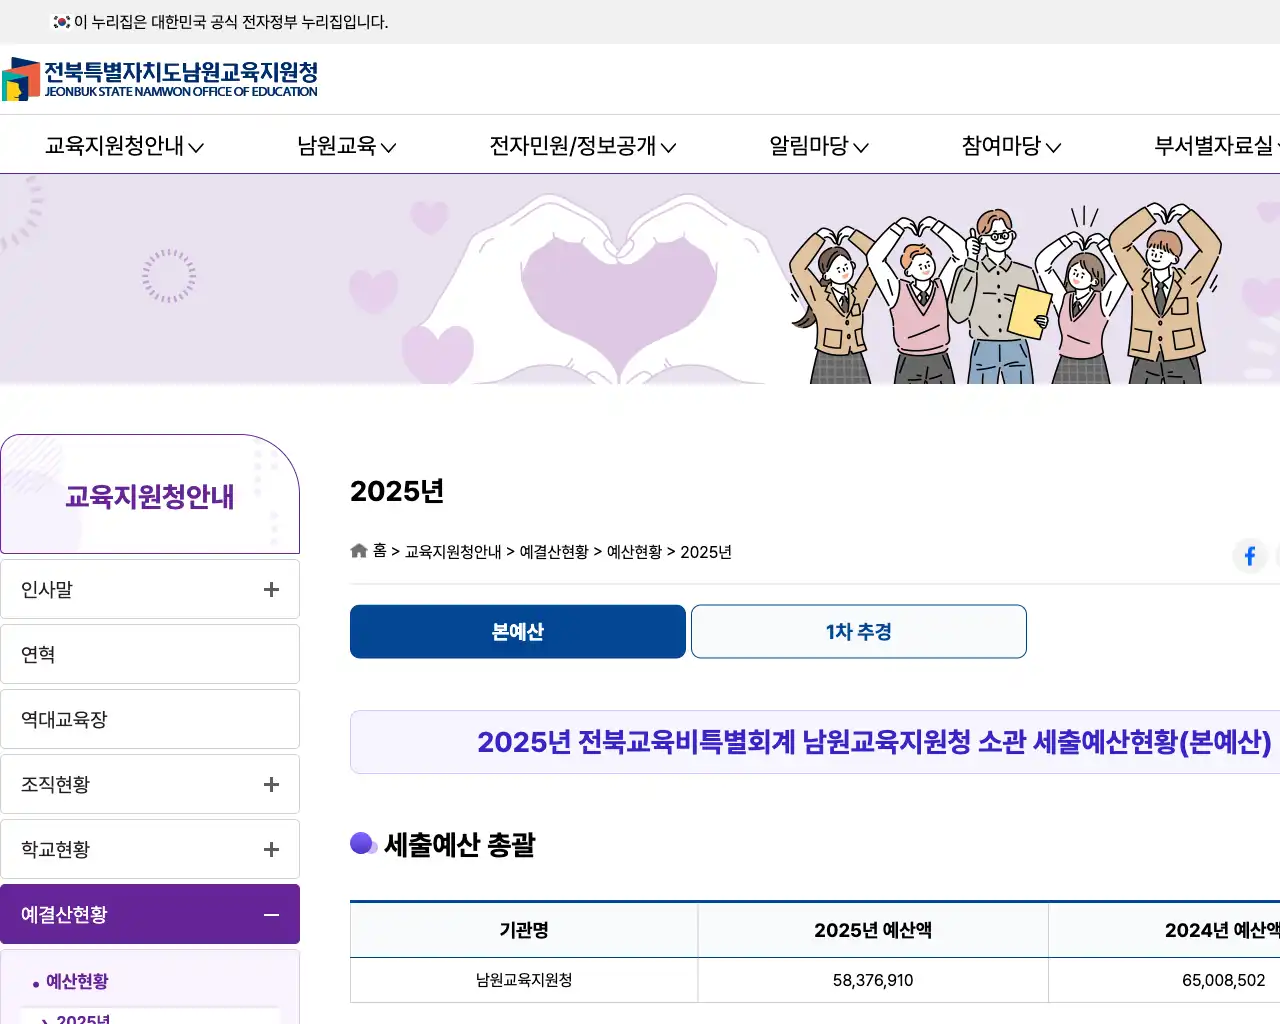Screen dimensions: 1280x1024
Task: Open 알림마당 navigation menu
Action: (818, 146)
